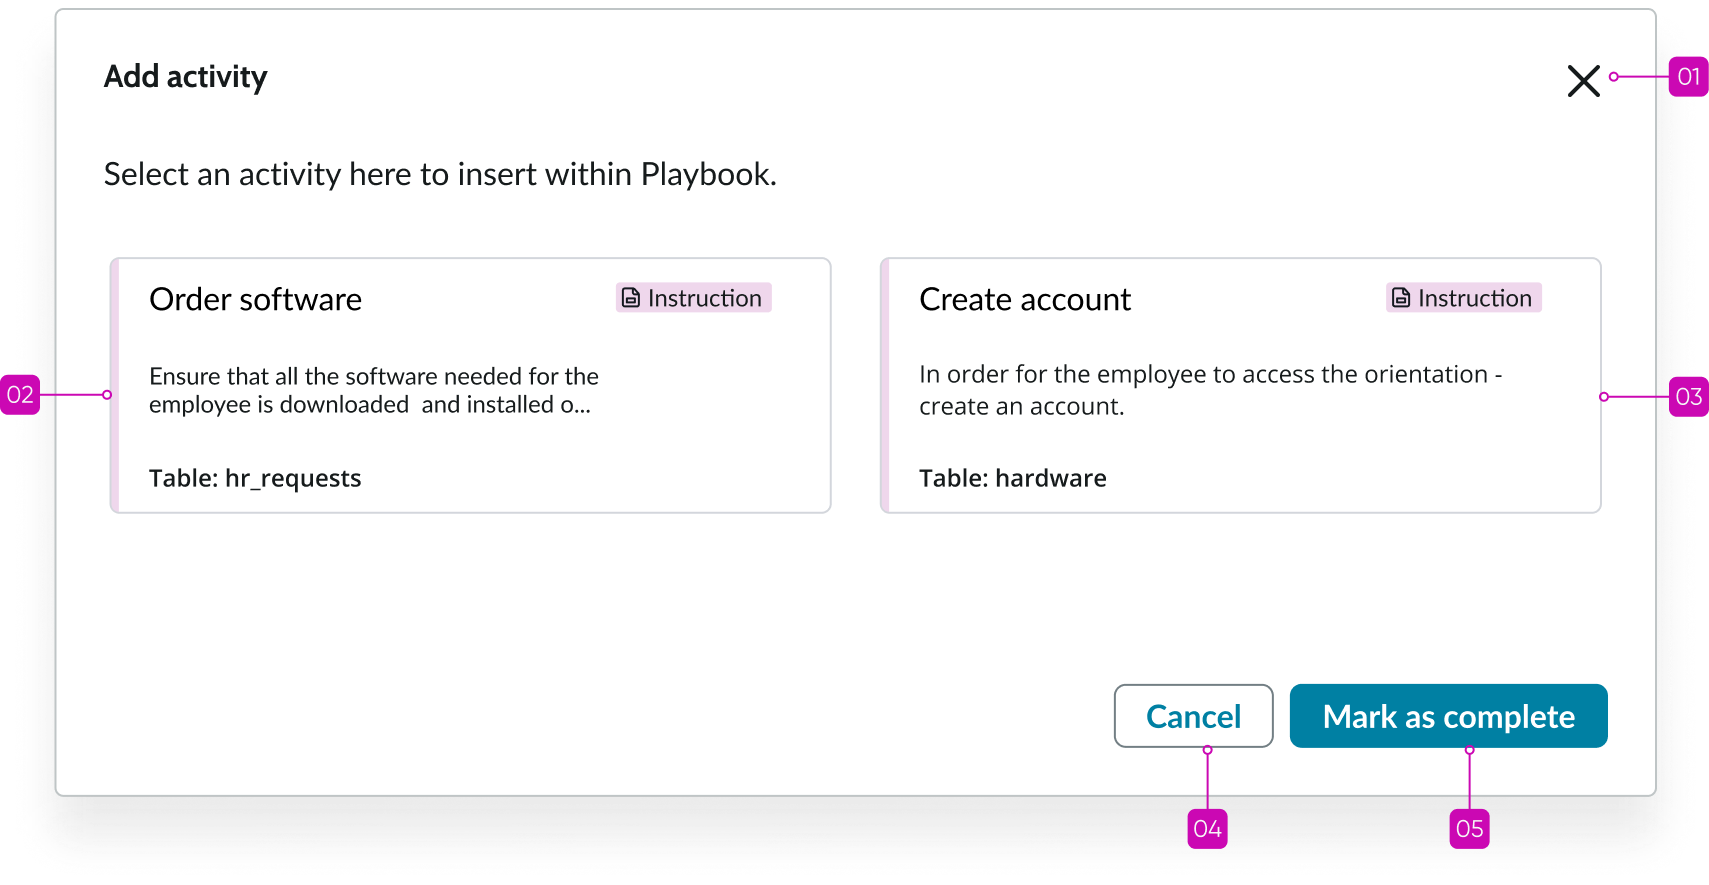Click the Instruction document icon on Create account card
The height and width of the screenshot is (885, 1709).
(1399, 296)
